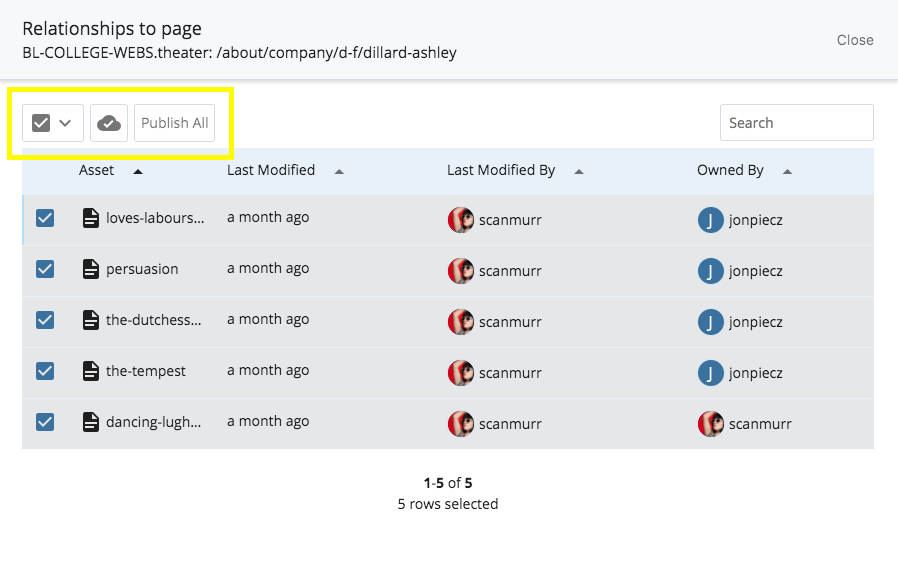
Task: Sort by Asset column header
Action: 97,170
